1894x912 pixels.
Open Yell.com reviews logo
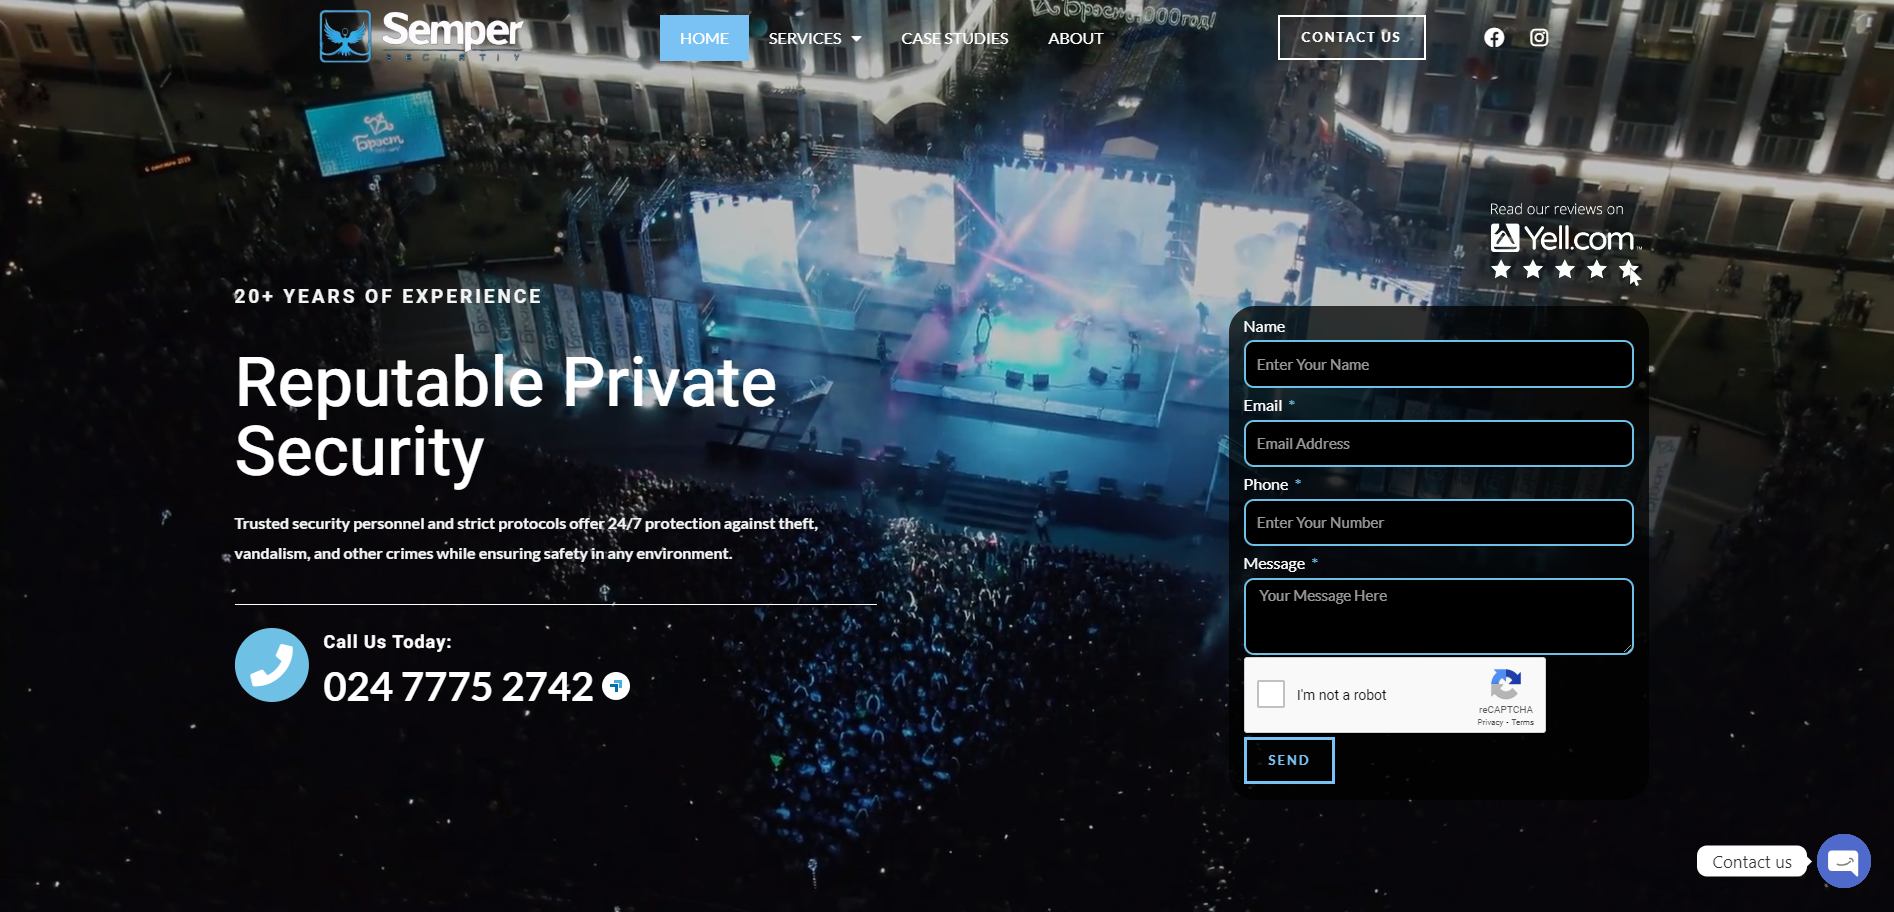click(x=1565, y=238)
